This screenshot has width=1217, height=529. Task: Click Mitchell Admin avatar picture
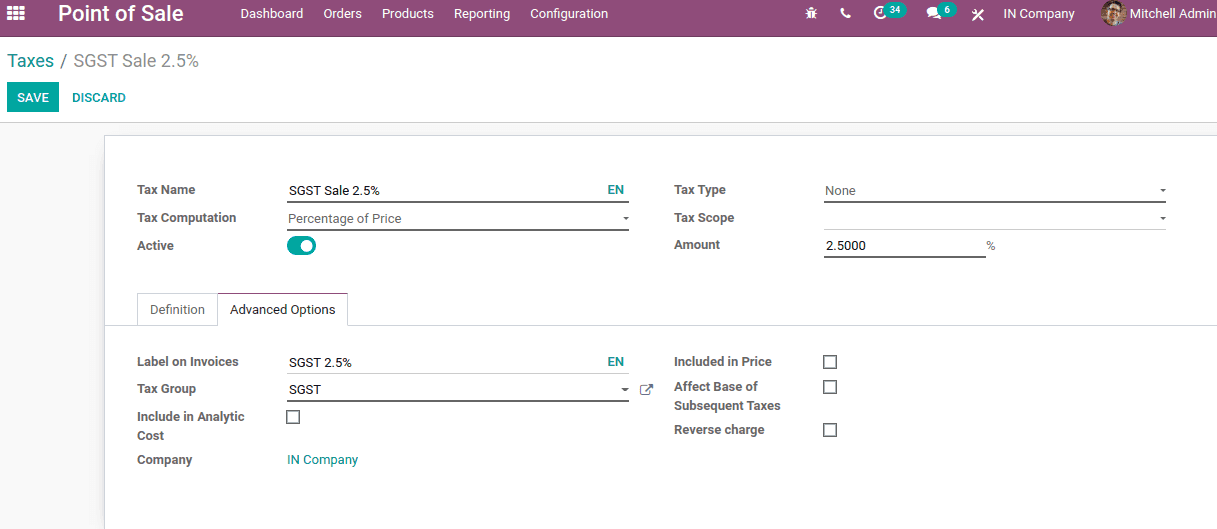click(x=1113, y=14)
